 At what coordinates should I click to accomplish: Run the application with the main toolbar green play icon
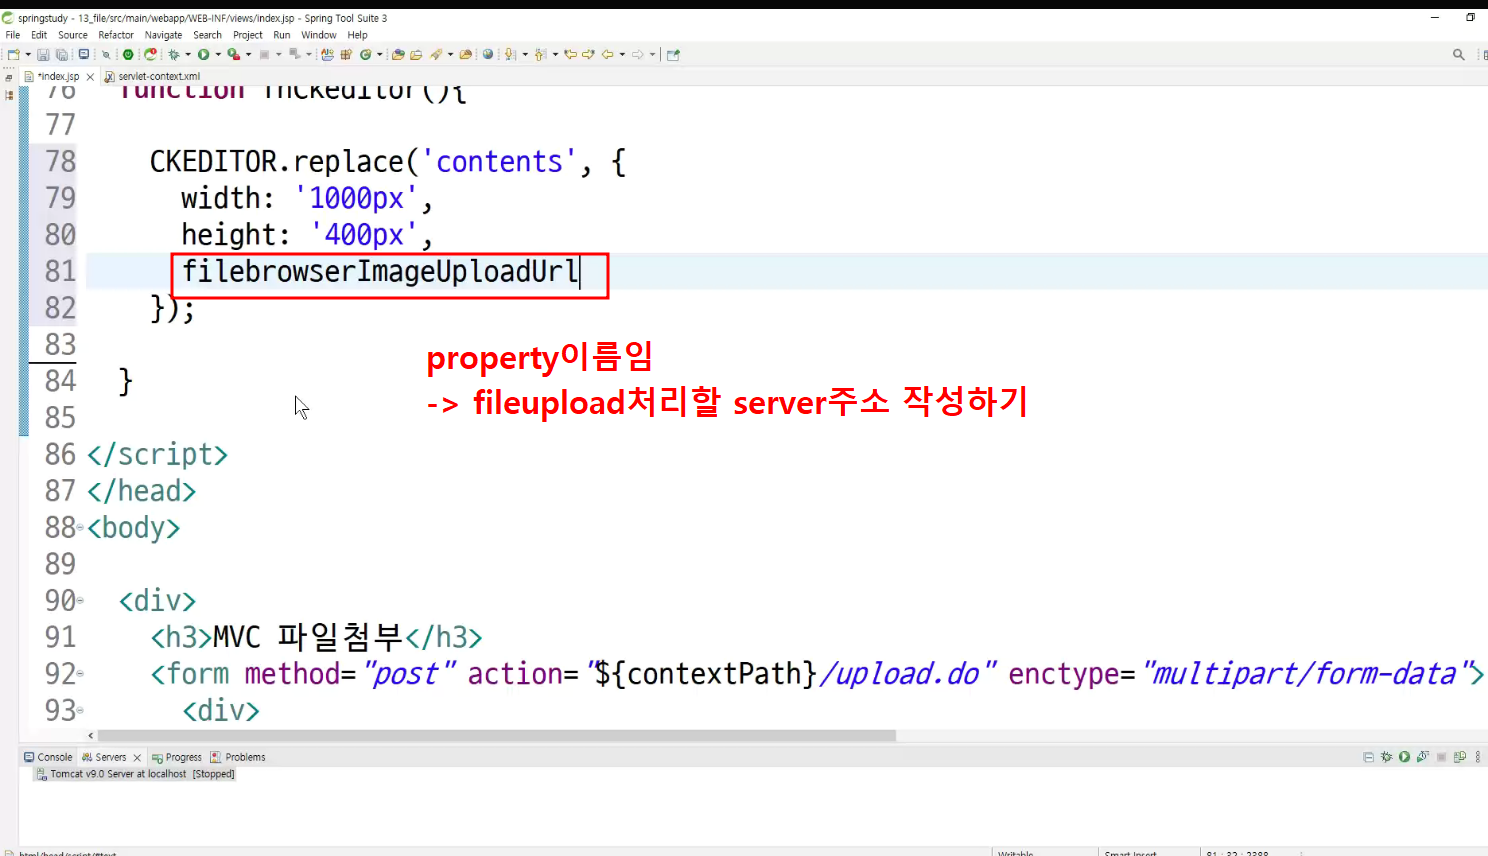(x=204, y=55)
